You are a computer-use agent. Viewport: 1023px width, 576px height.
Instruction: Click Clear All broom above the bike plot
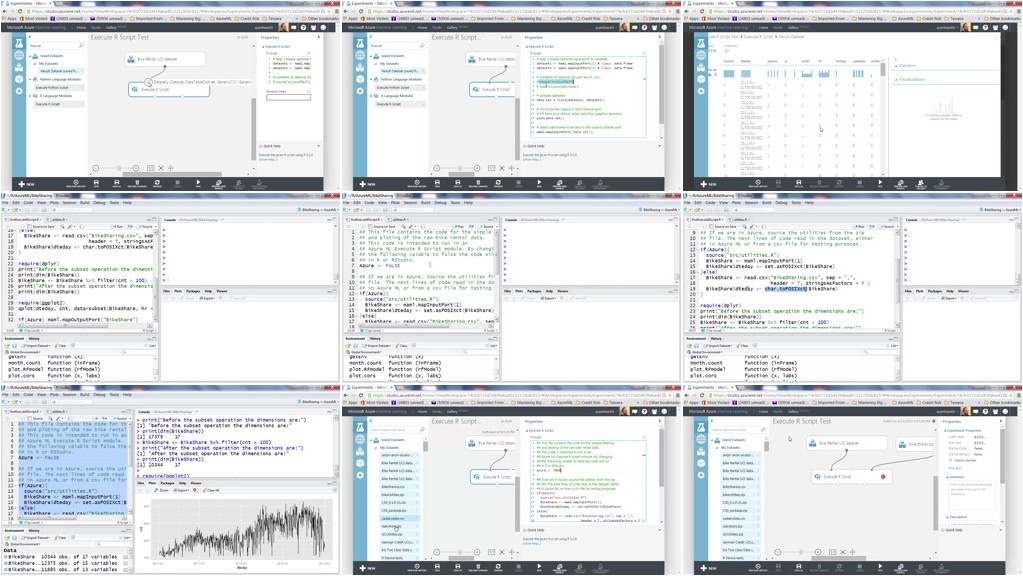(211, 490)
